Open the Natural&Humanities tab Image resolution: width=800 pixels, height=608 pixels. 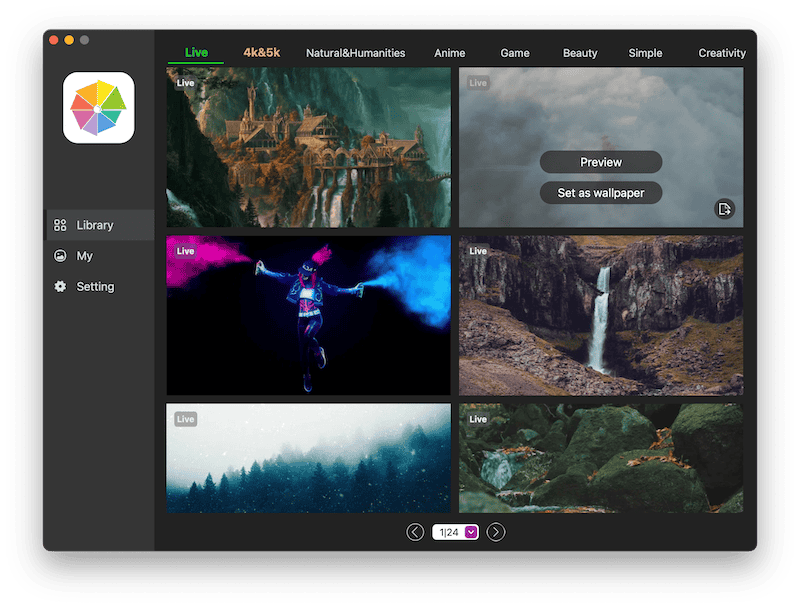point(355,53)
